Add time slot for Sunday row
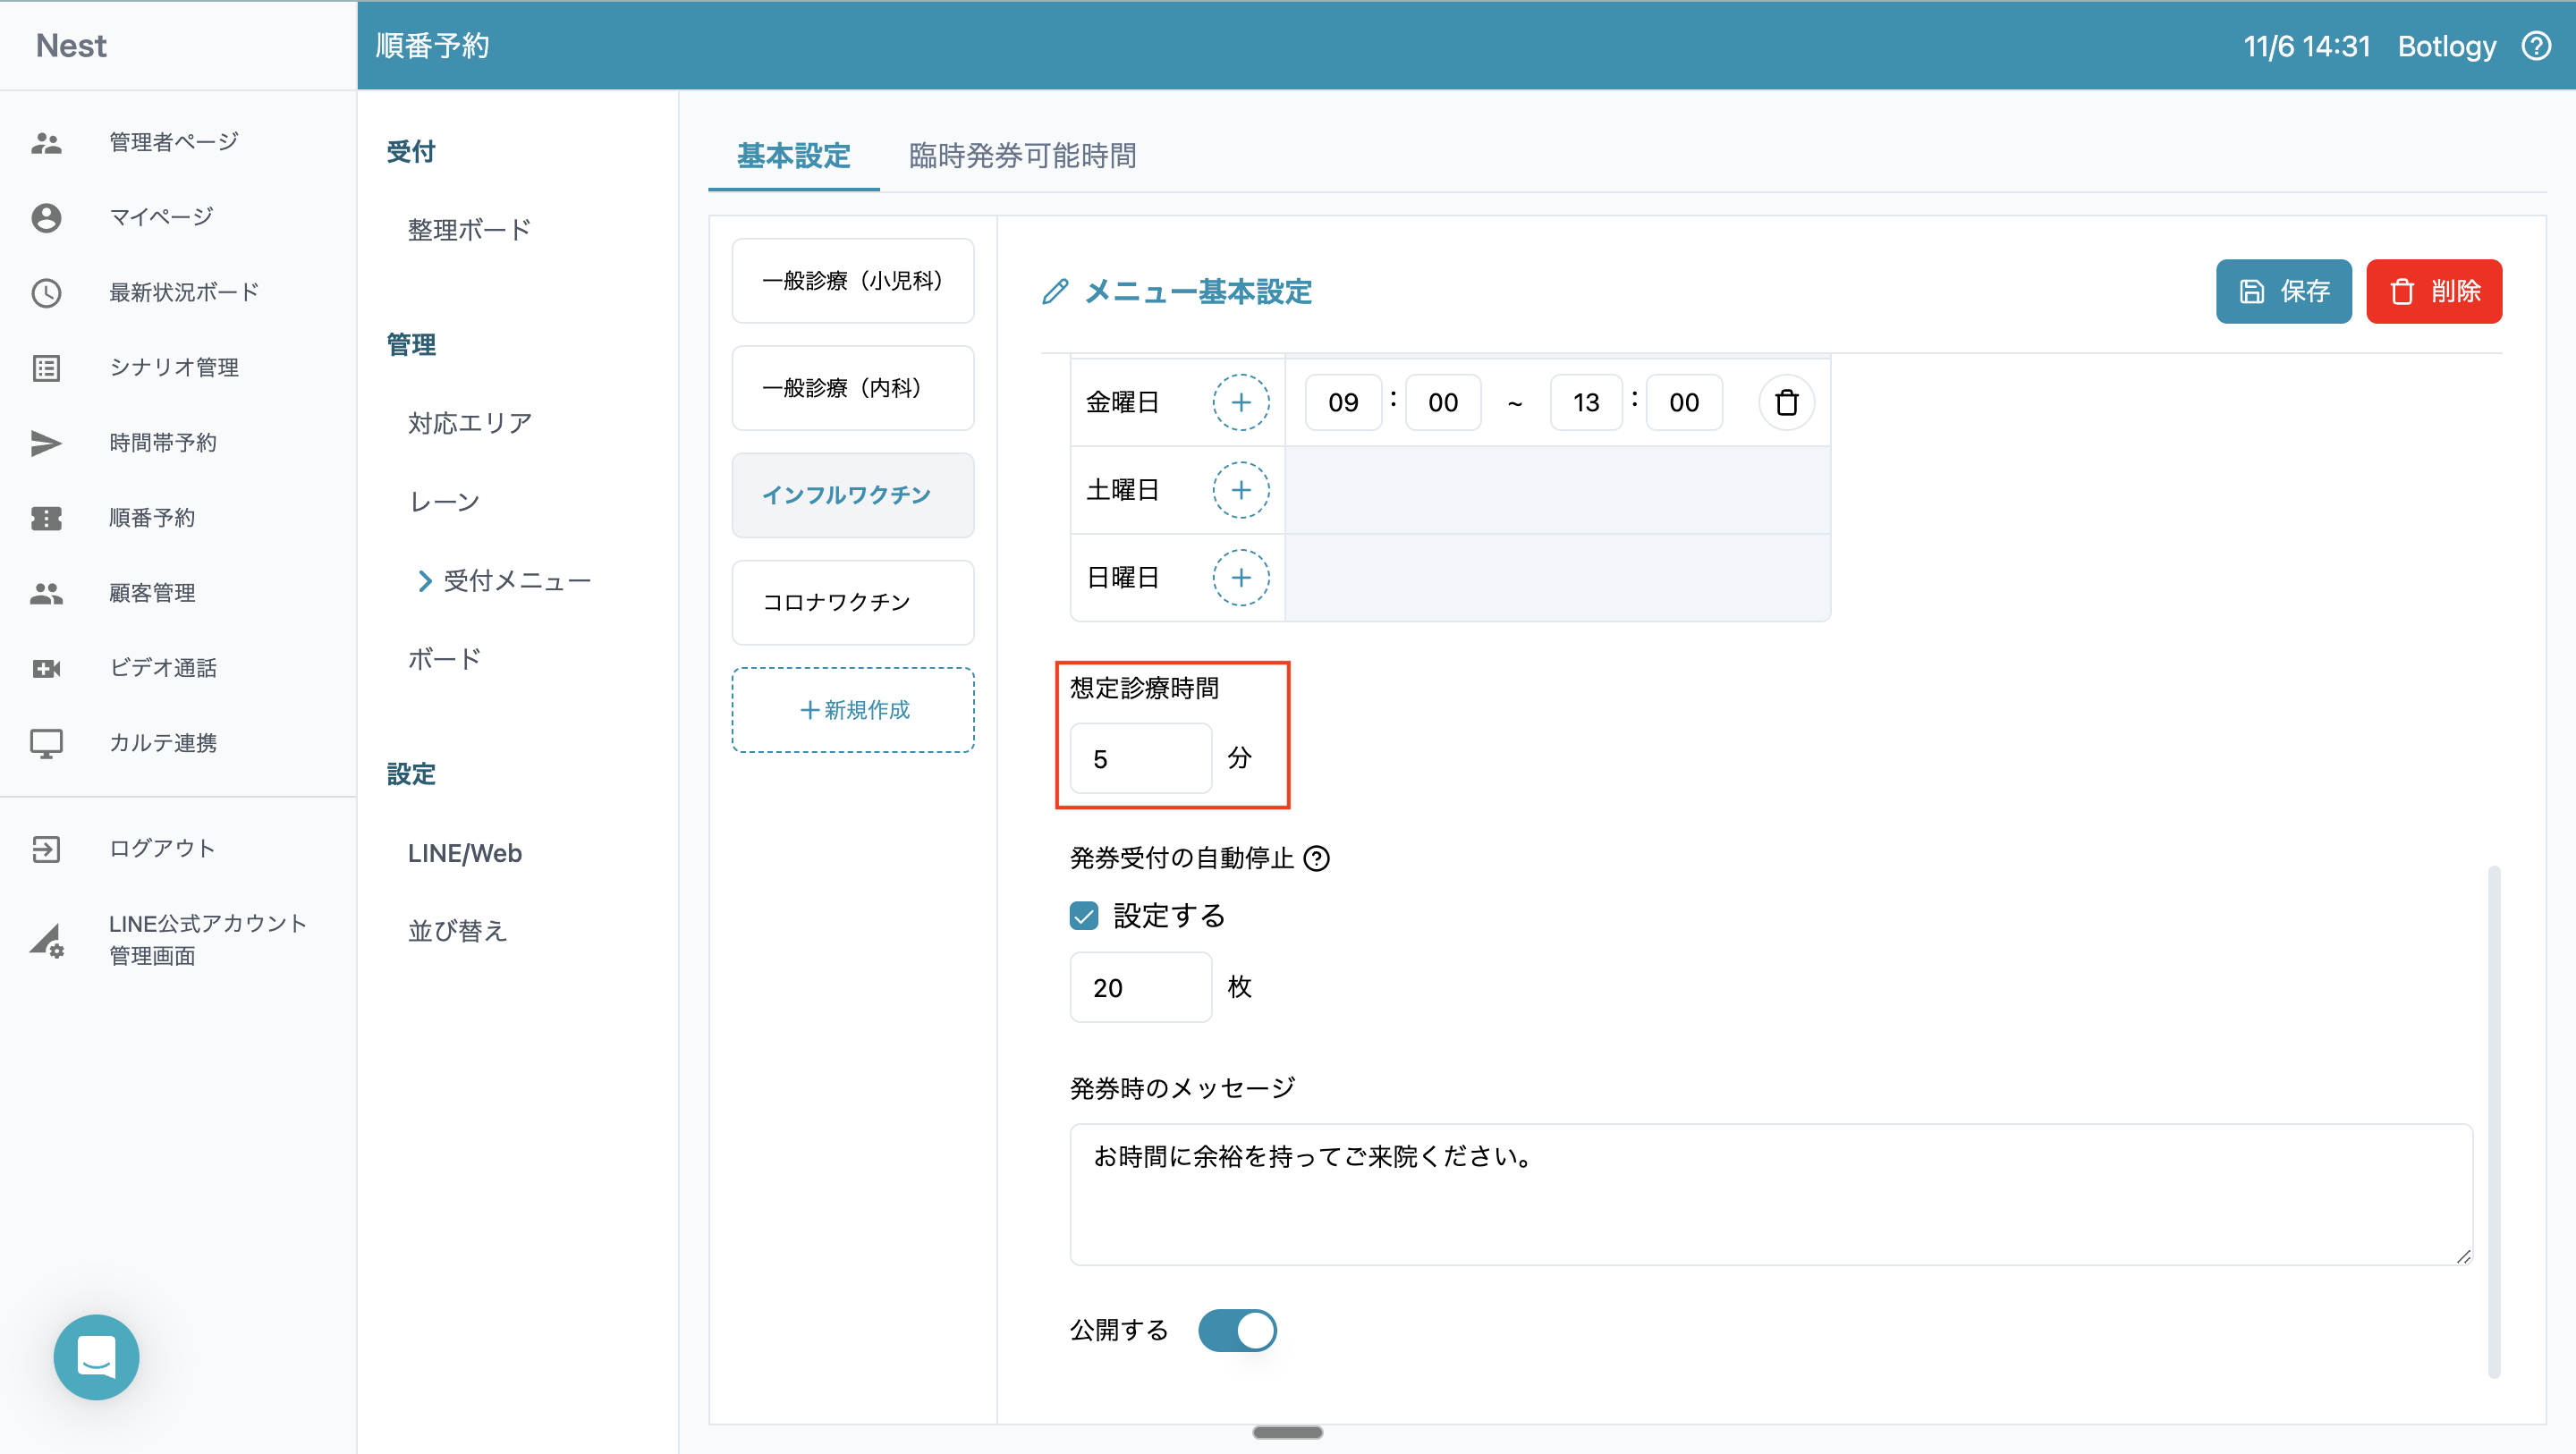Image resolution: width=2576 pixels, height=1454 pixels. 1240,577
